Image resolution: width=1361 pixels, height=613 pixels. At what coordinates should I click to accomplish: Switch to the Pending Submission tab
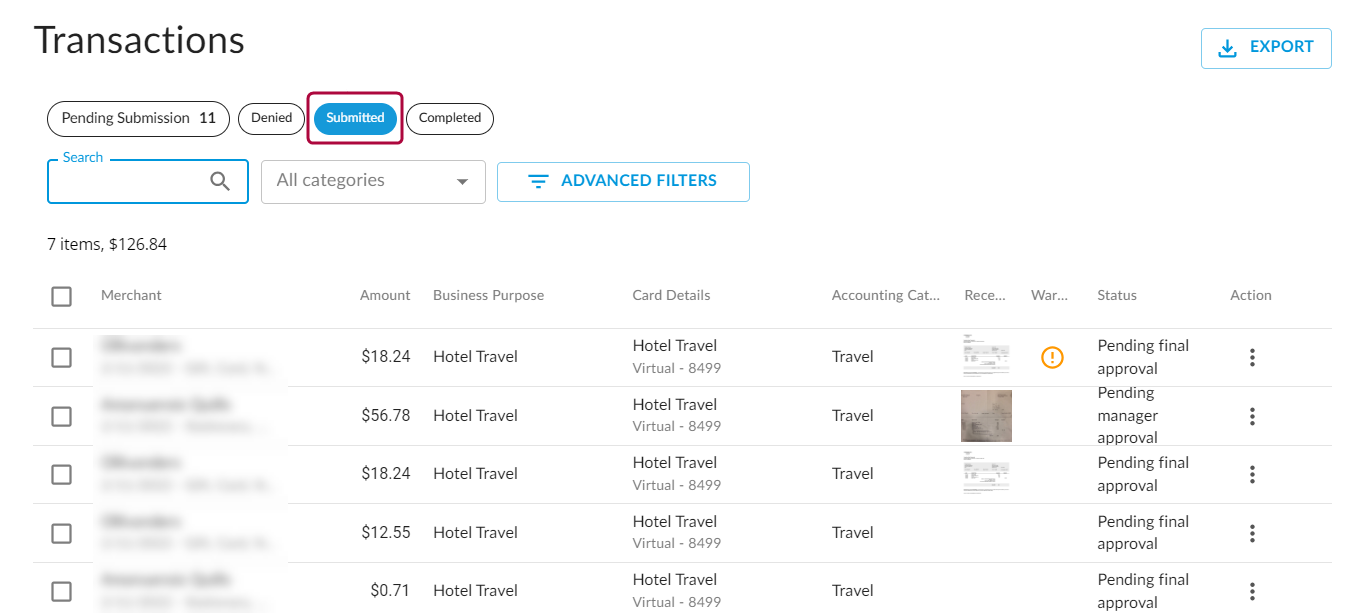[138, 118]
